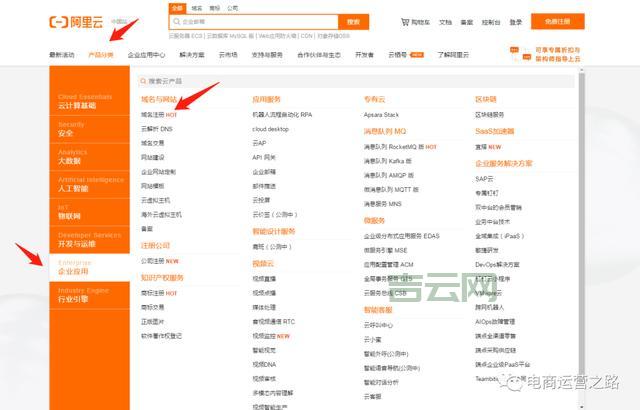Click the chat bubble promo icon
Screen dimensions: 640x410
point(520,54)
